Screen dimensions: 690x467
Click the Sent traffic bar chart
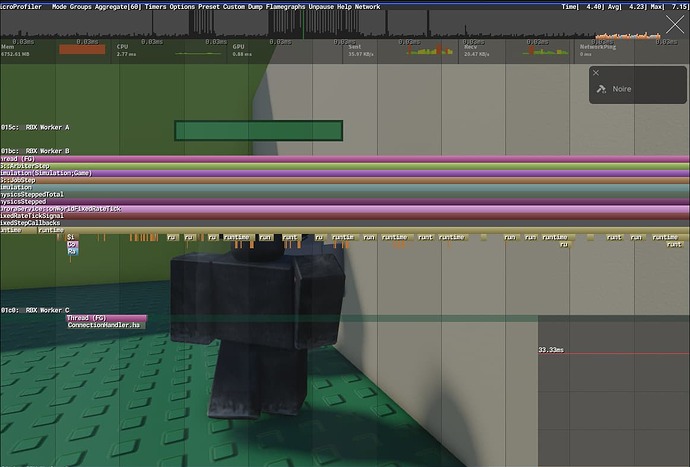point(429,49)
